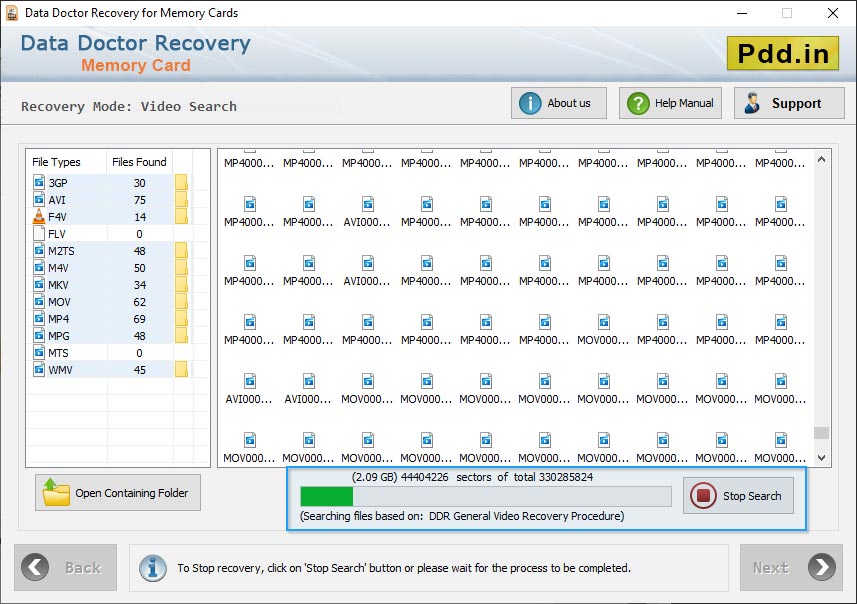The width and height of the screenshot is (857, 604).
Task: Click the 'Recovery Mode: Video Search' label
Action: [x=129, y=106]
